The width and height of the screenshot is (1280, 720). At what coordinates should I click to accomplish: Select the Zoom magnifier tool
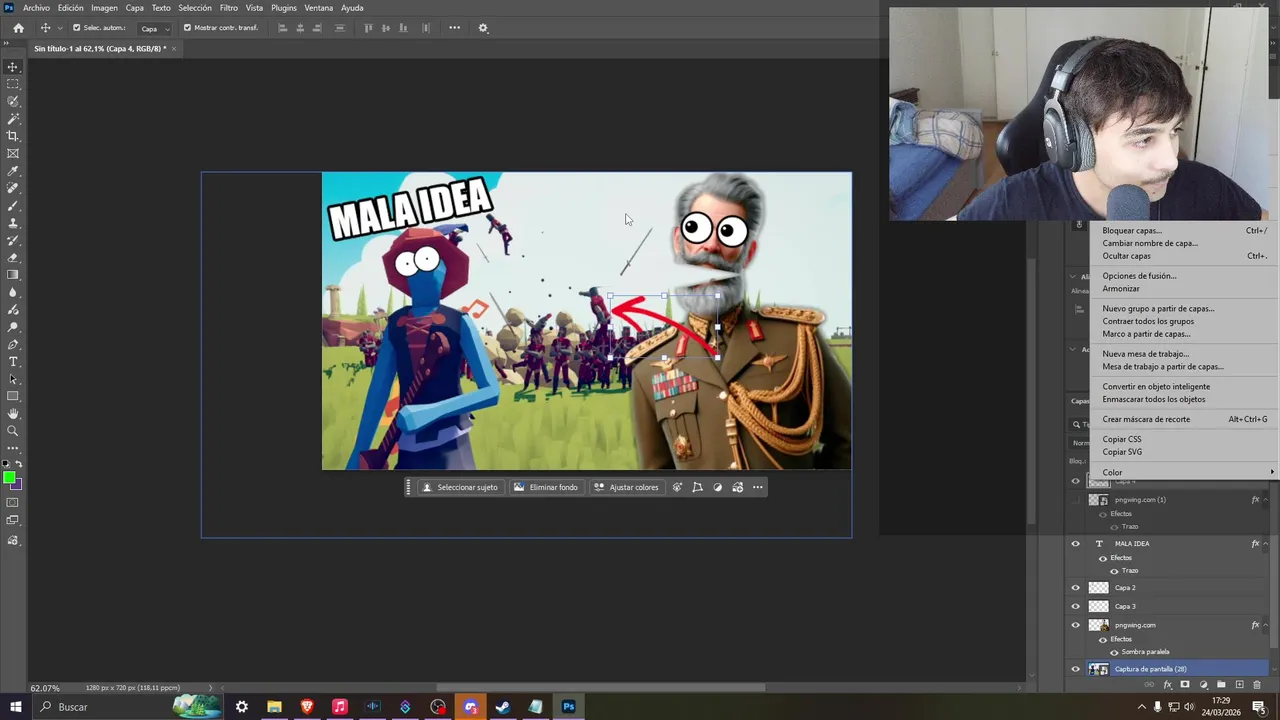pyautogui.click(x=13, y=431)
